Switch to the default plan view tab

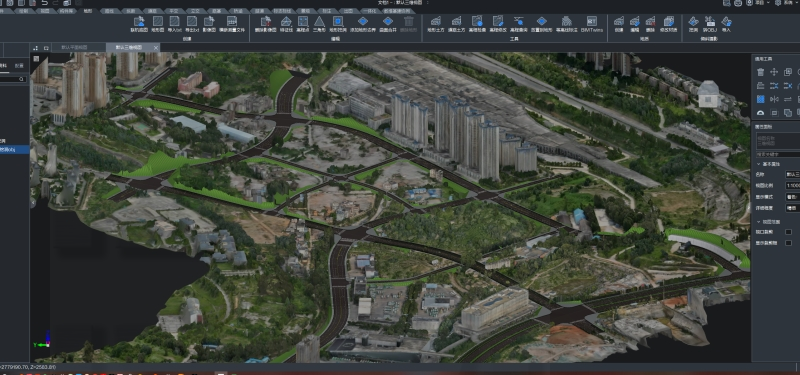(x=74, y=47)
